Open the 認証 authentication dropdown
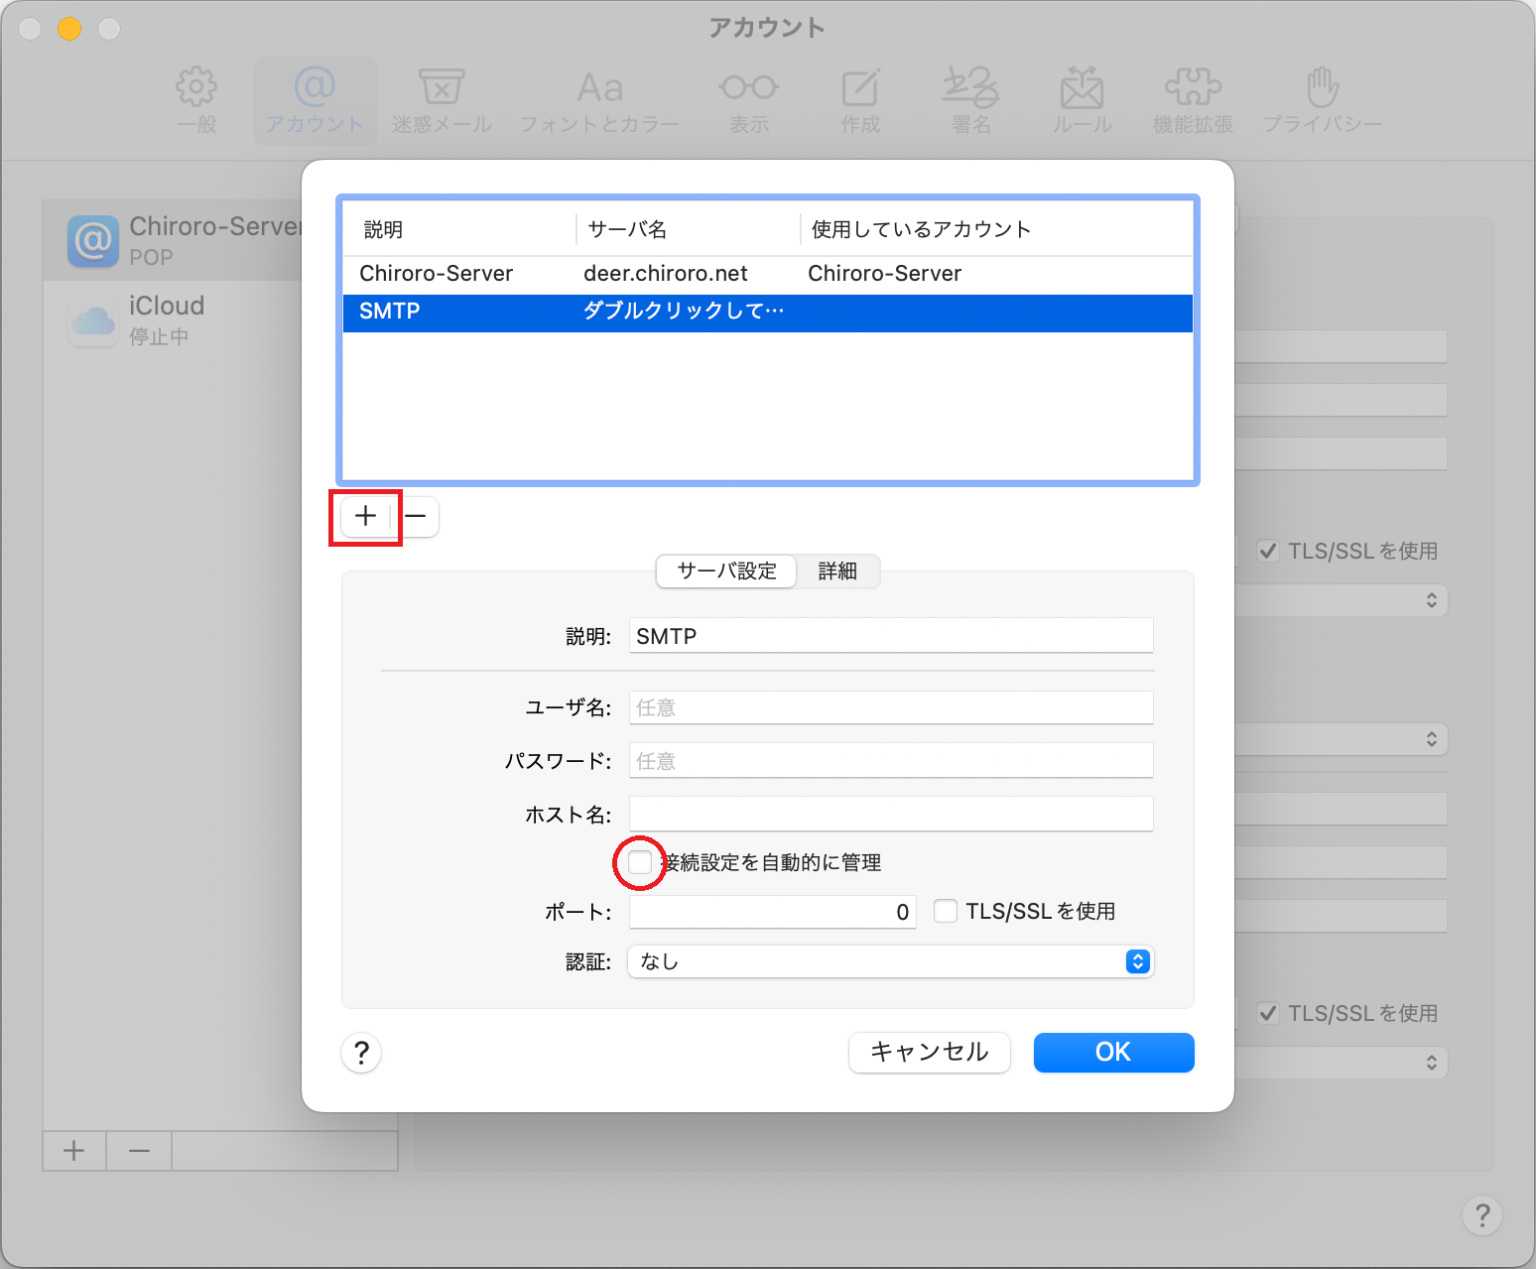Image resolution: width=1536 pixels, height=1269 pixels. coord(890,961)
